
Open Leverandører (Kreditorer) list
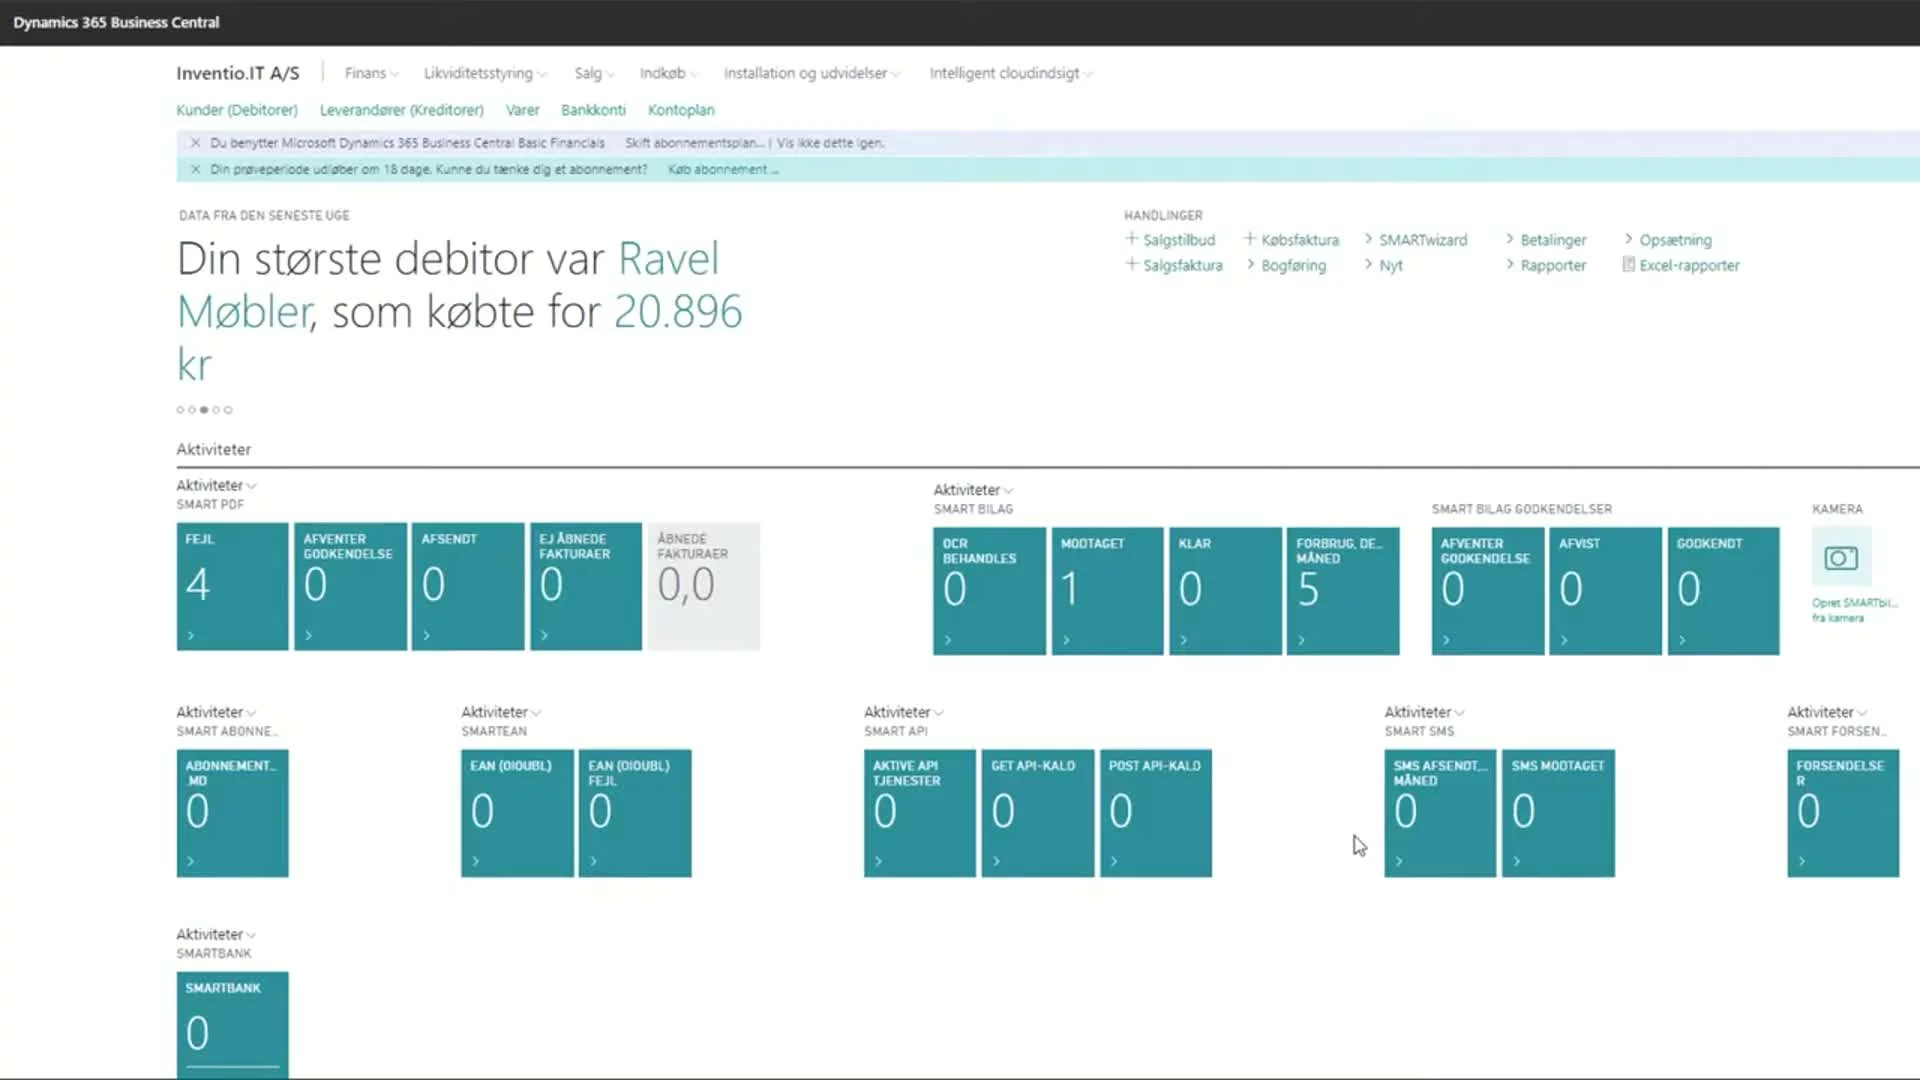[402, 110]
